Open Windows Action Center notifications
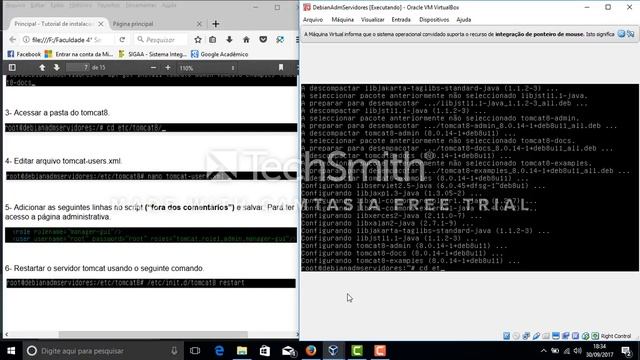This screenshot has width=640, height=360. pos(626,351)
